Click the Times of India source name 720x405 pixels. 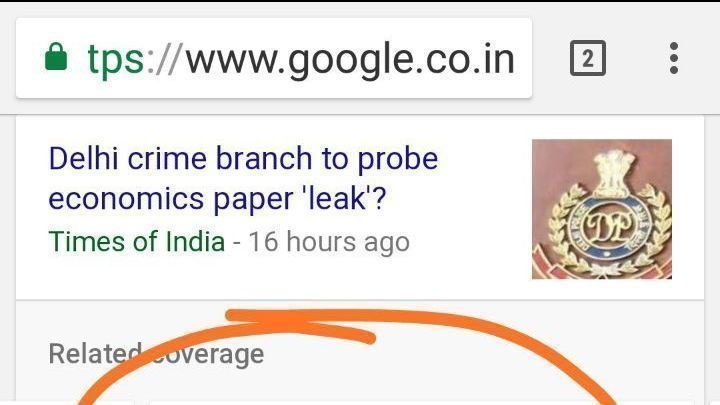click(x=137, y=242)
